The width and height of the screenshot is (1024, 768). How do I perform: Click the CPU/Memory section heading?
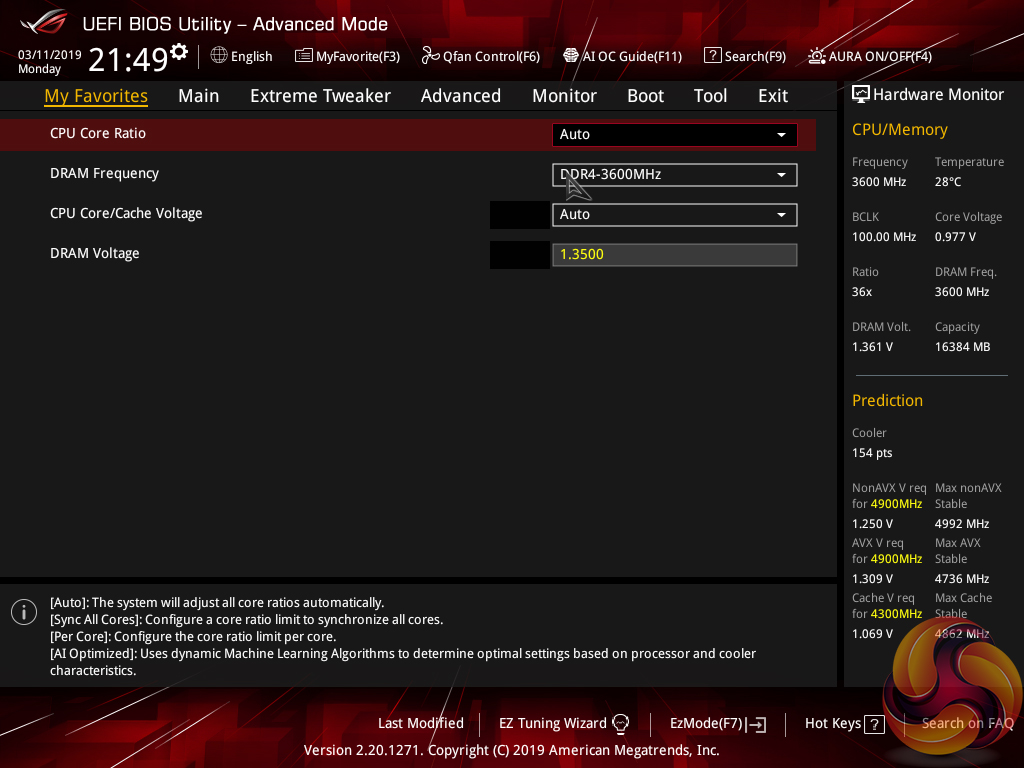click(x=899, y=129)
